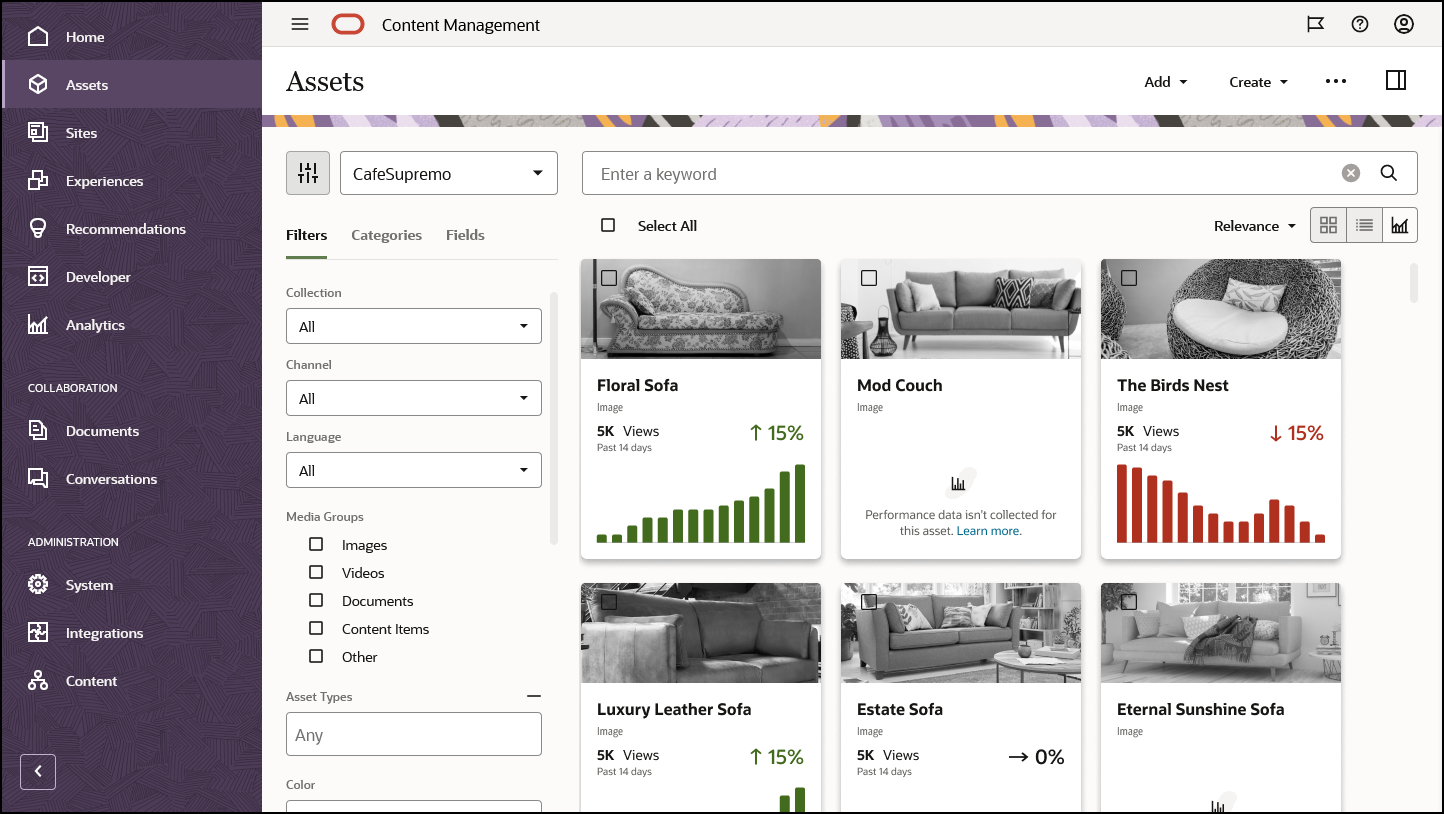This screenshot has width=1444, height=814.
Task: Click the Content hierarchy icon in the sidebar
Action: point(38,681)
